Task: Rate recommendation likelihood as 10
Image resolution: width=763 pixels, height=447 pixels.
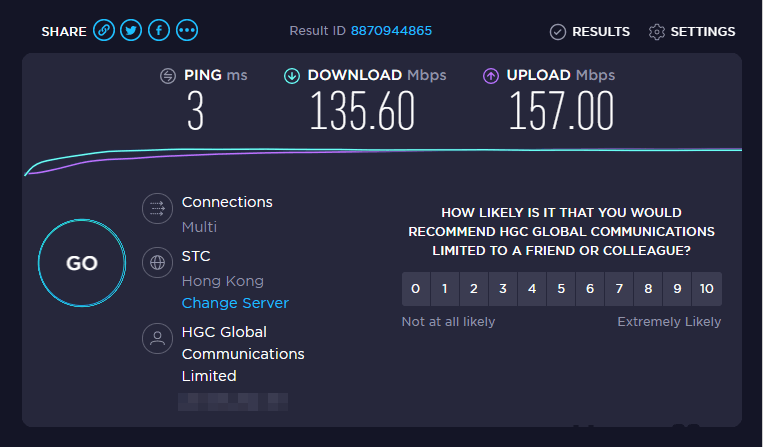Action: pyautogui.click(x=707, y=289)
